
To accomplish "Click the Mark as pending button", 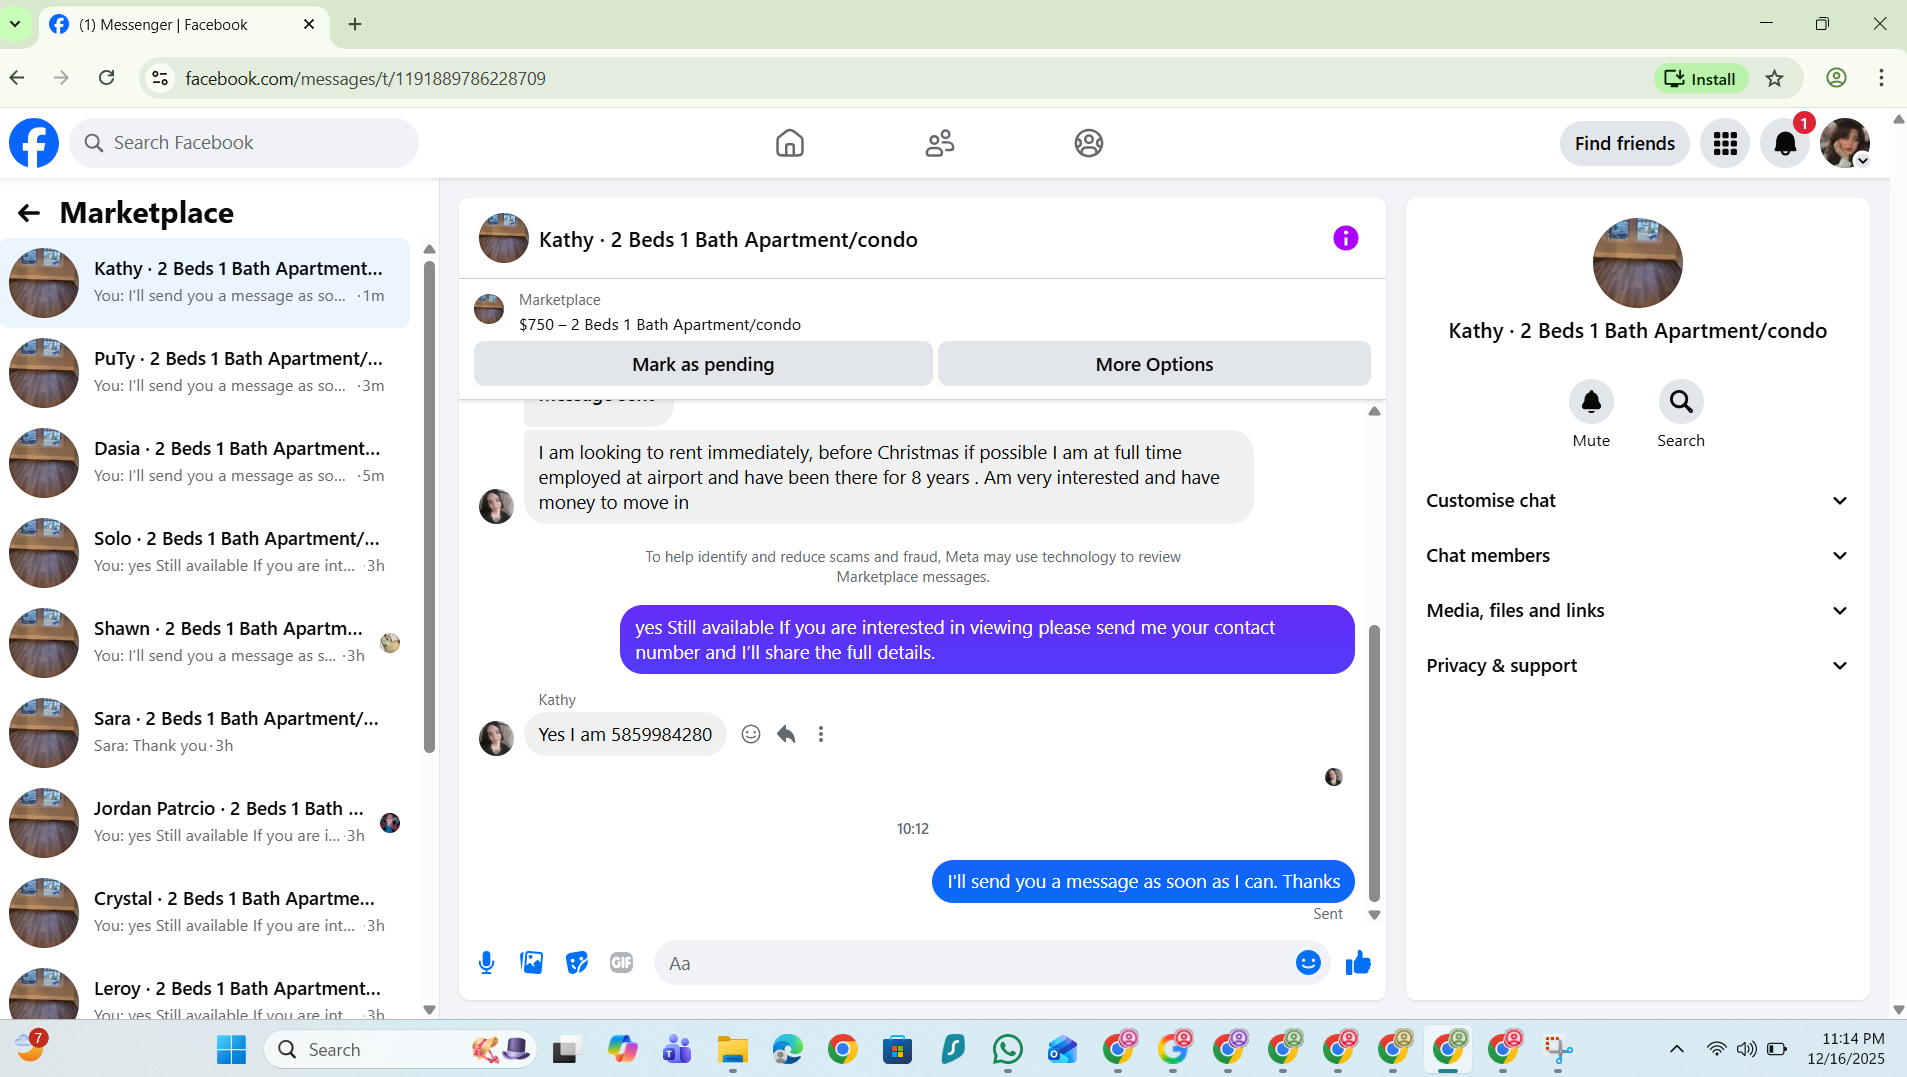I will (x=703, y=364).
